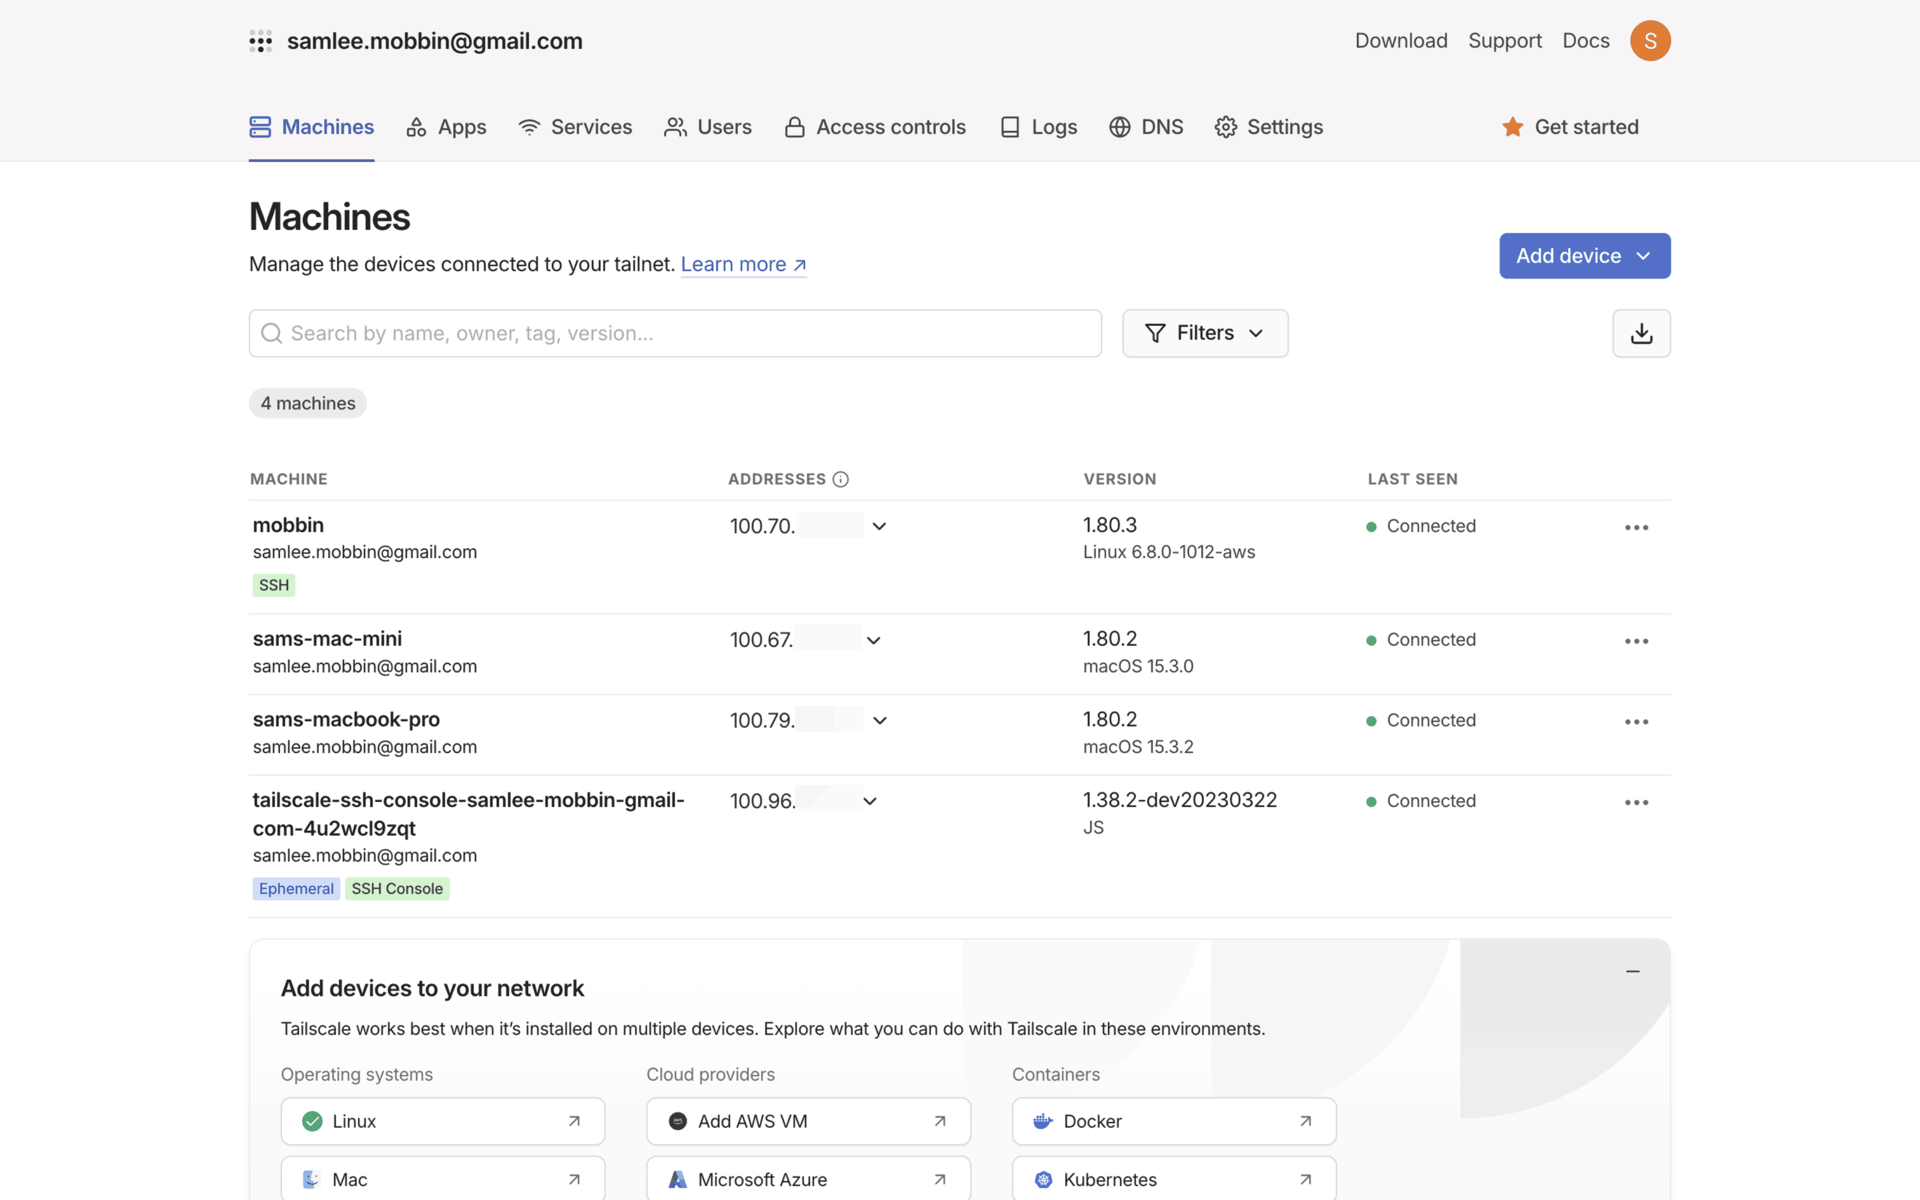Click the Machine column header

coord(289,479)
